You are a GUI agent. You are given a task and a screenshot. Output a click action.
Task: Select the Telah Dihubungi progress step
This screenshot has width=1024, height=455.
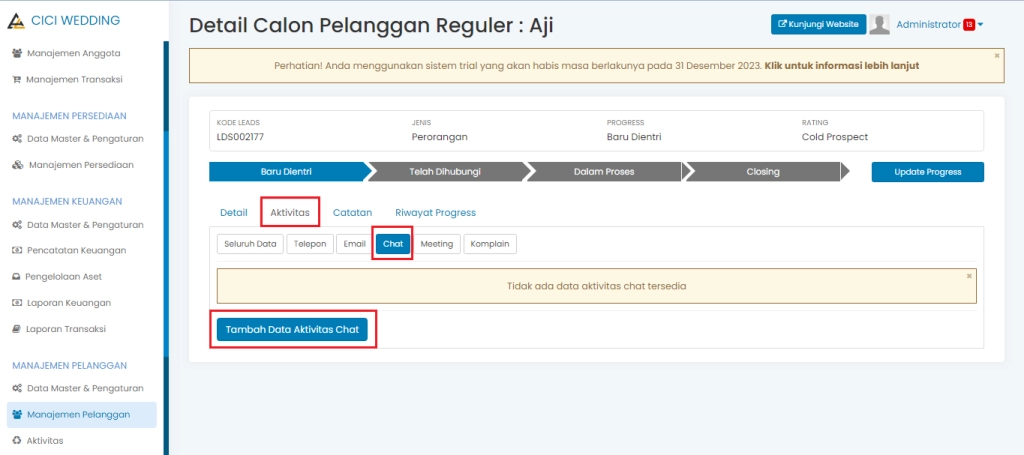tap(444, 172)
